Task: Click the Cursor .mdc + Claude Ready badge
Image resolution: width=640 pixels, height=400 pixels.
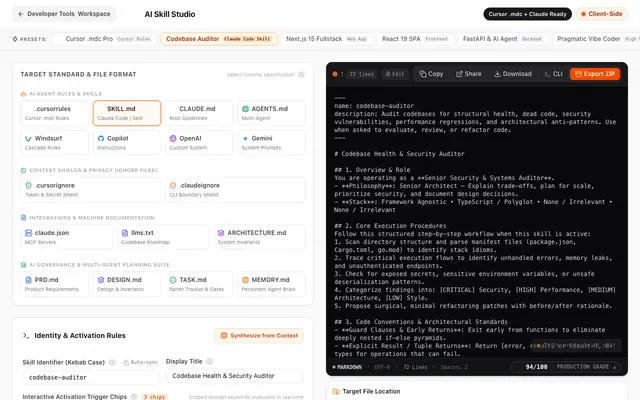Action: pos(527,14)
